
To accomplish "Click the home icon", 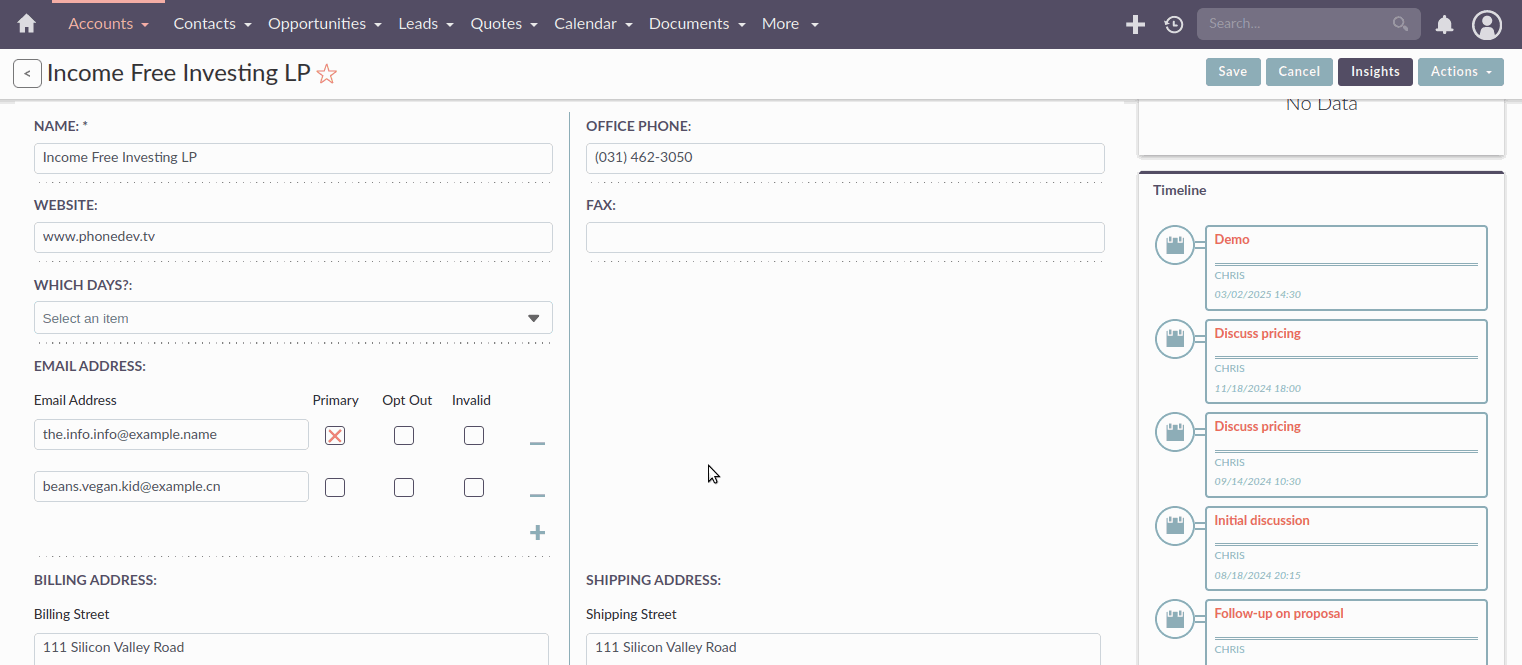I will 25,23.
